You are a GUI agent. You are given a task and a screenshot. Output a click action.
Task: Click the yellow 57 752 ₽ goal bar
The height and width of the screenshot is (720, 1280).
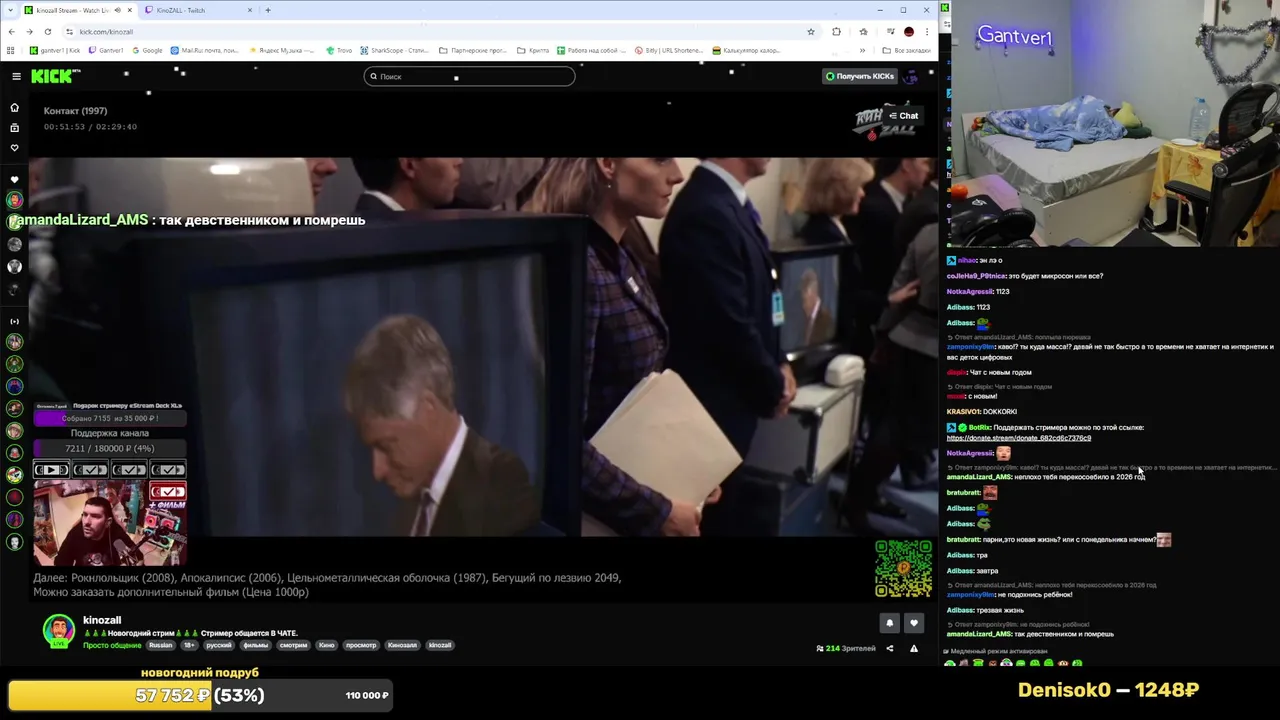tap(200, 695)
